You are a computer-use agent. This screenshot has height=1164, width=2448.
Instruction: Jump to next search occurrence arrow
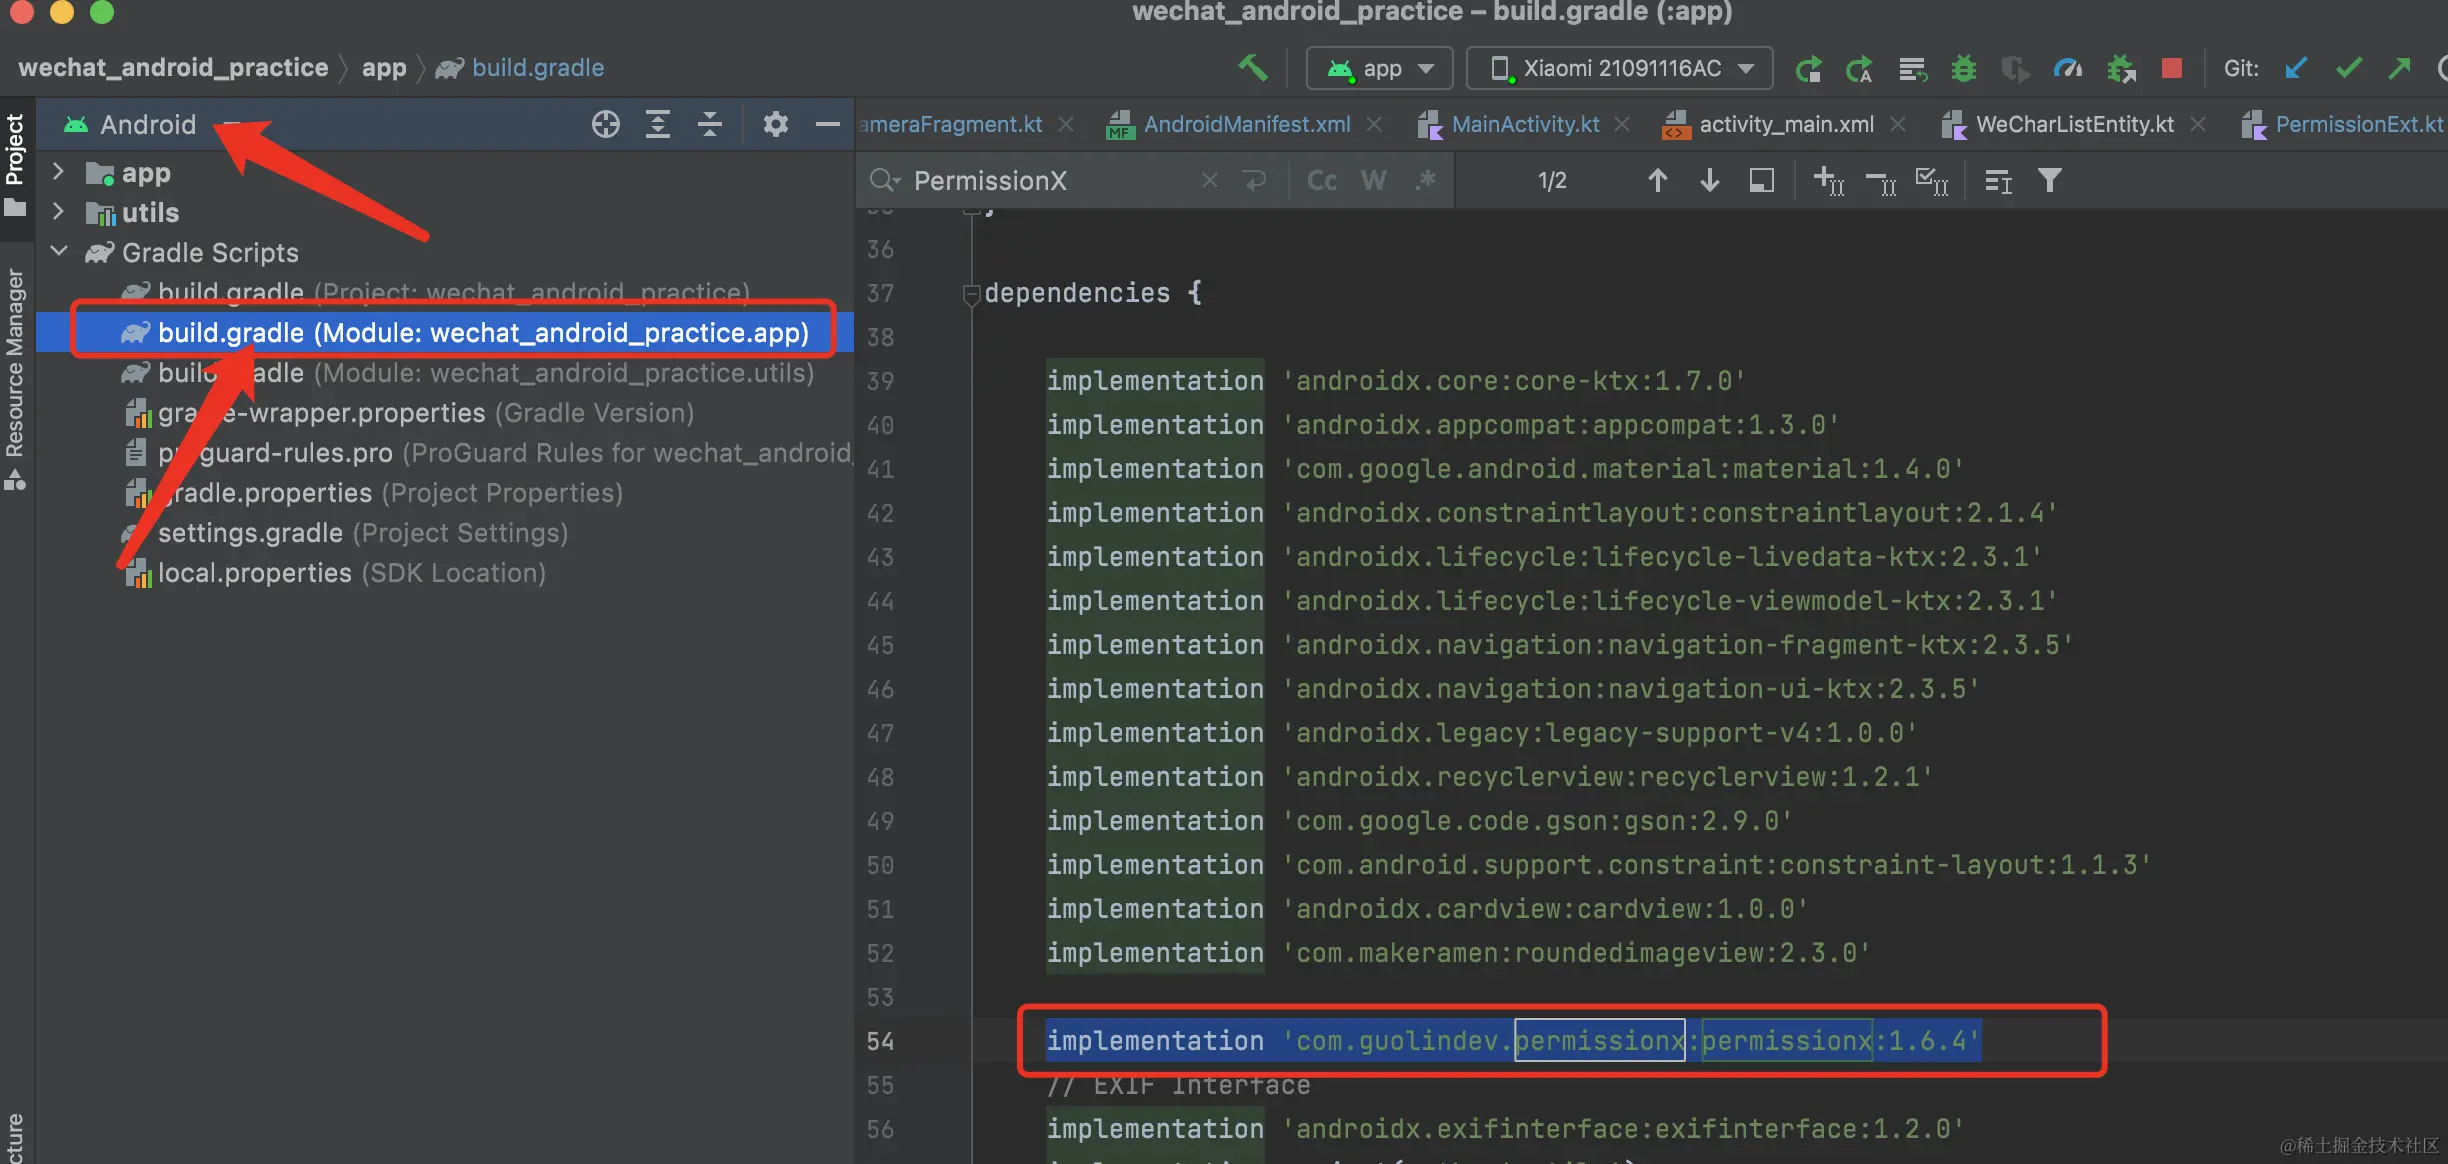1709,180
